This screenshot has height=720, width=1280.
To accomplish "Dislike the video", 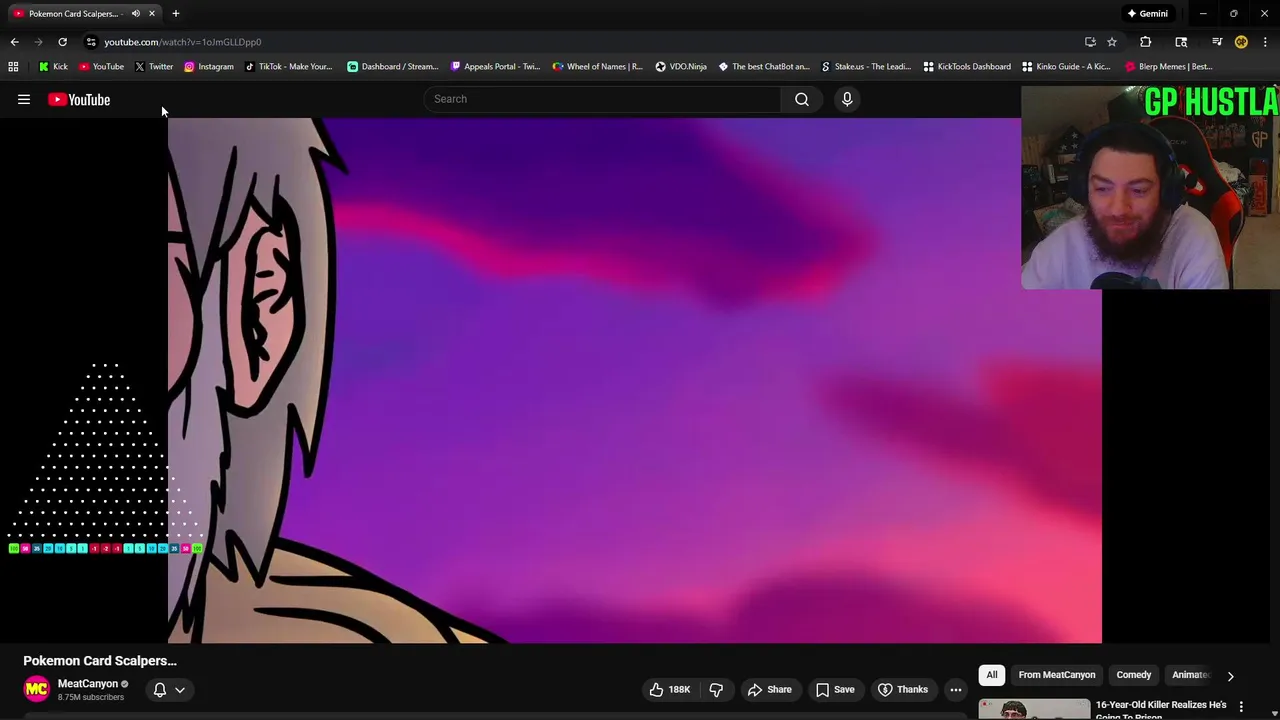I will [716, 689].
